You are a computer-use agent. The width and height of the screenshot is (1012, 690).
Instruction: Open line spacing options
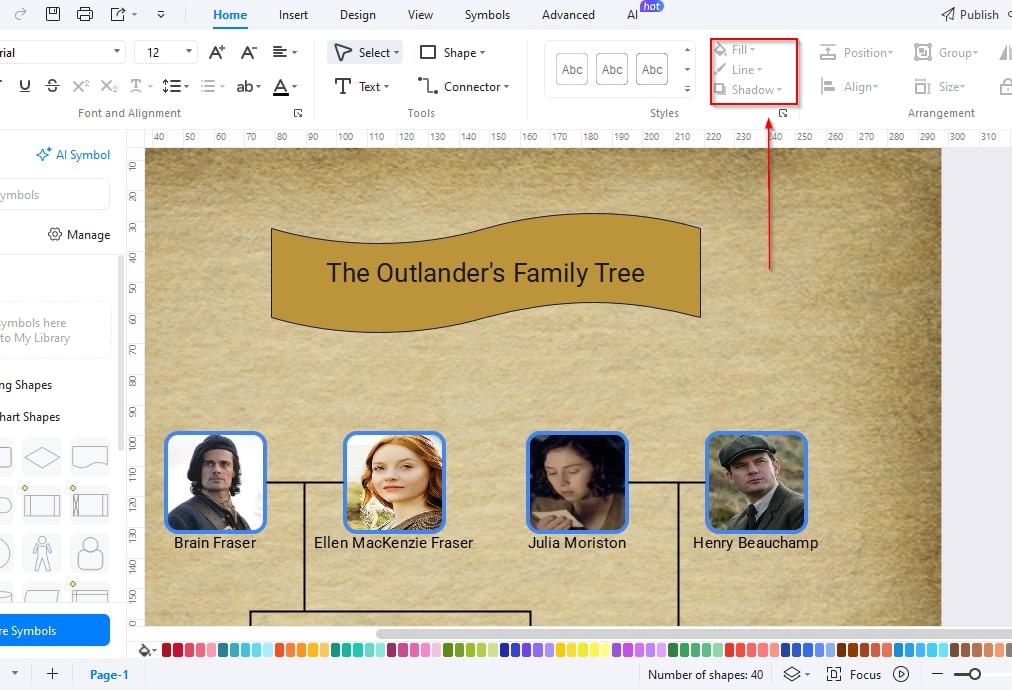[x=175, y=86]
